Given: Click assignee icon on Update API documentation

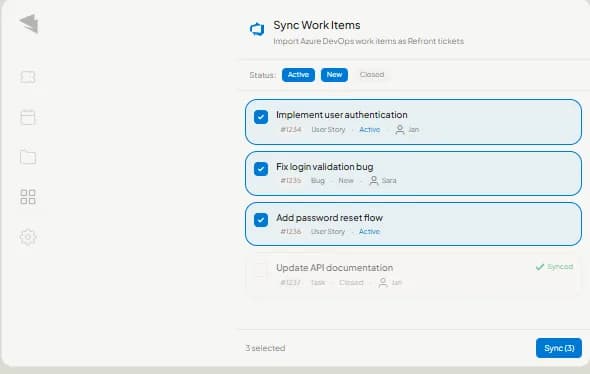Looking at the screenshot, I should (x=383, y=283).
